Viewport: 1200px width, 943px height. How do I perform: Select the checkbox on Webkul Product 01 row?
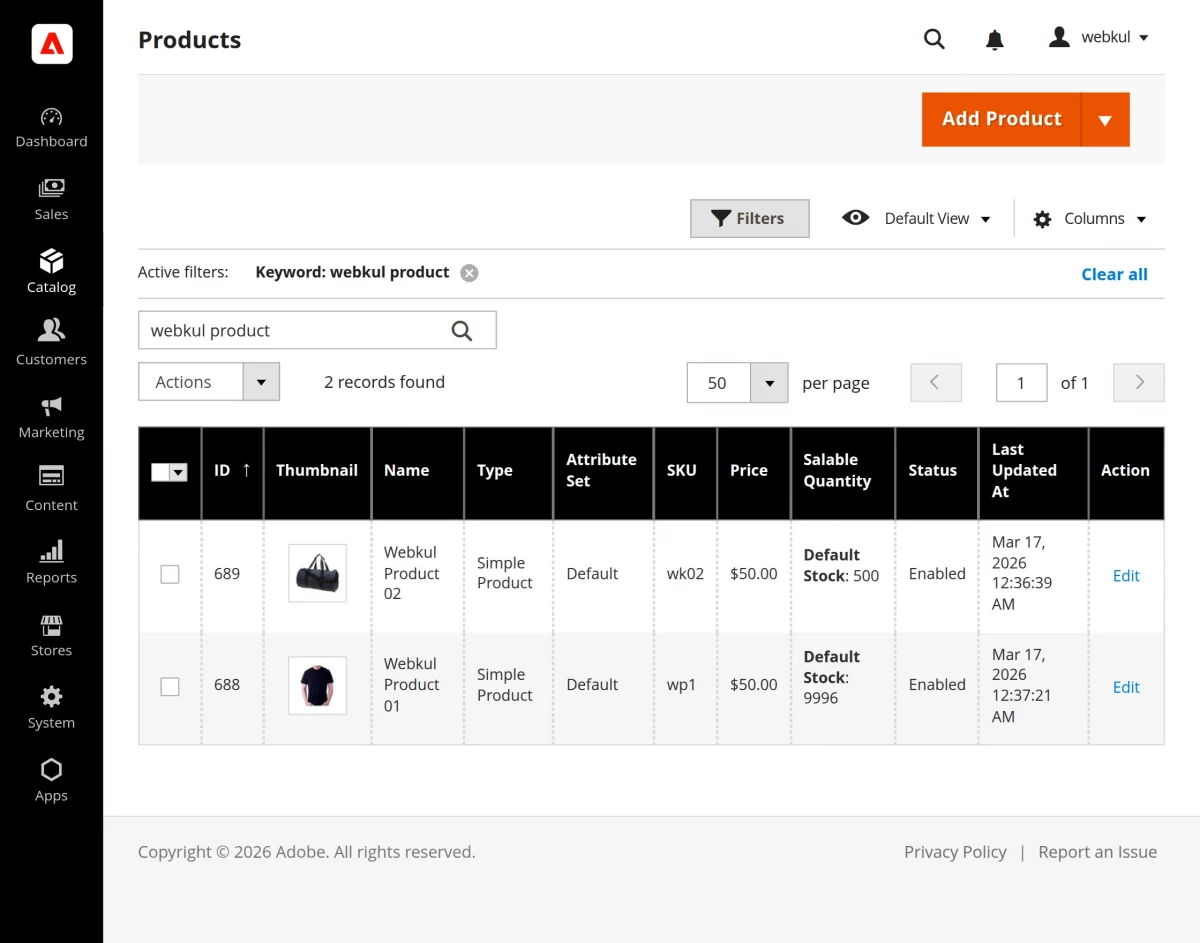[x=169, y=685]
